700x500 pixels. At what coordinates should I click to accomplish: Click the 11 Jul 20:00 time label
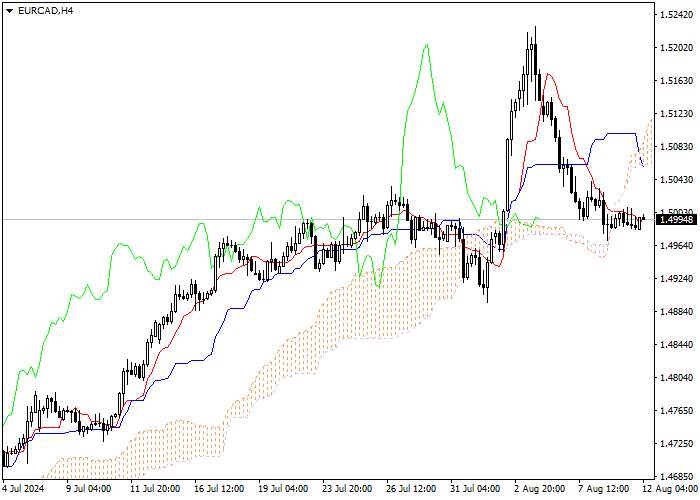click(155, 488)
